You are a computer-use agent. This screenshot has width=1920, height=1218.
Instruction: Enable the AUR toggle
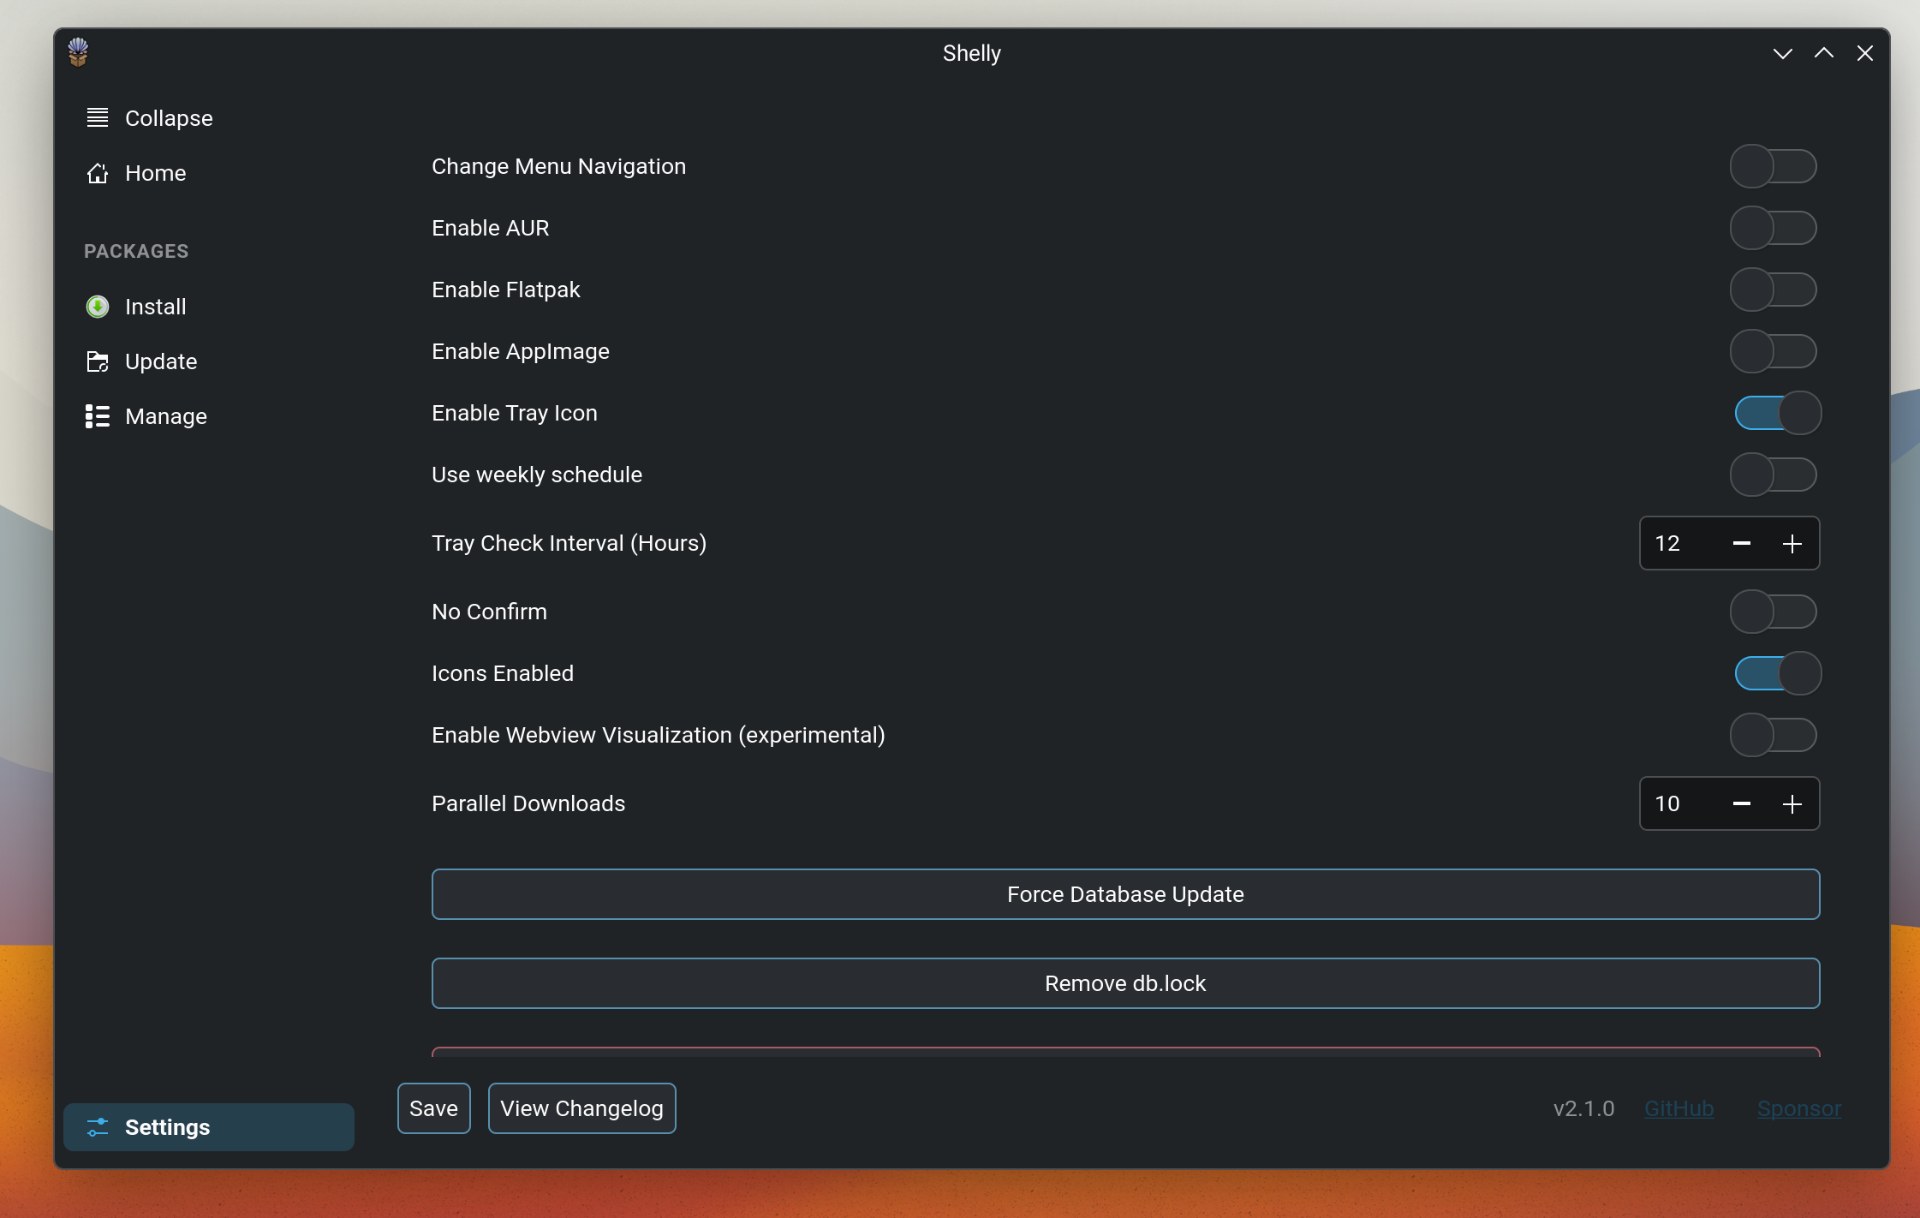pos(1773,228)
